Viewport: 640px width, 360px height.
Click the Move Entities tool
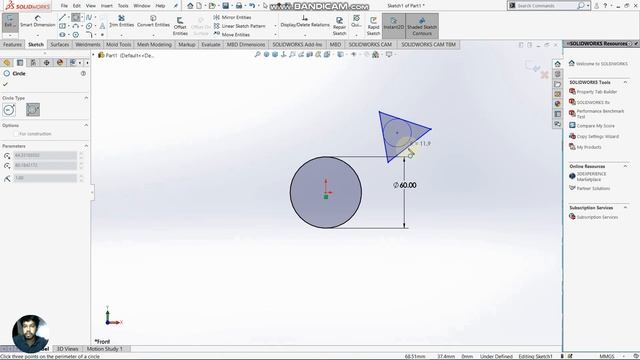(x=231, y=35)
